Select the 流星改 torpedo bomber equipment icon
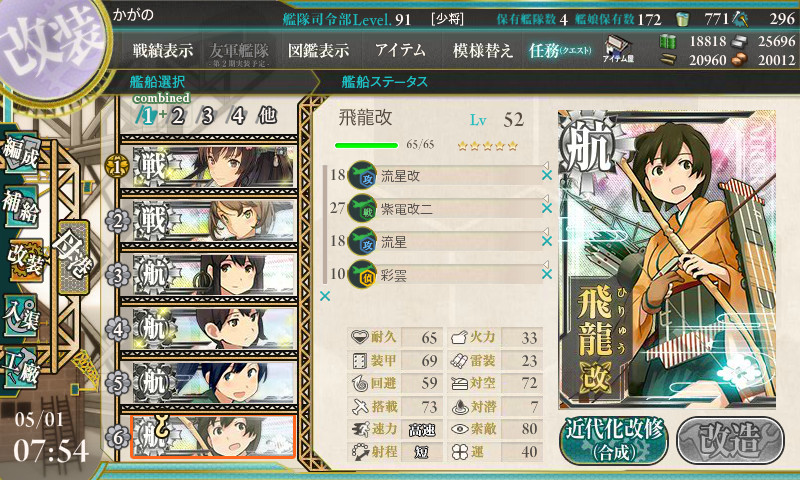800x480 pixels. 362,175
